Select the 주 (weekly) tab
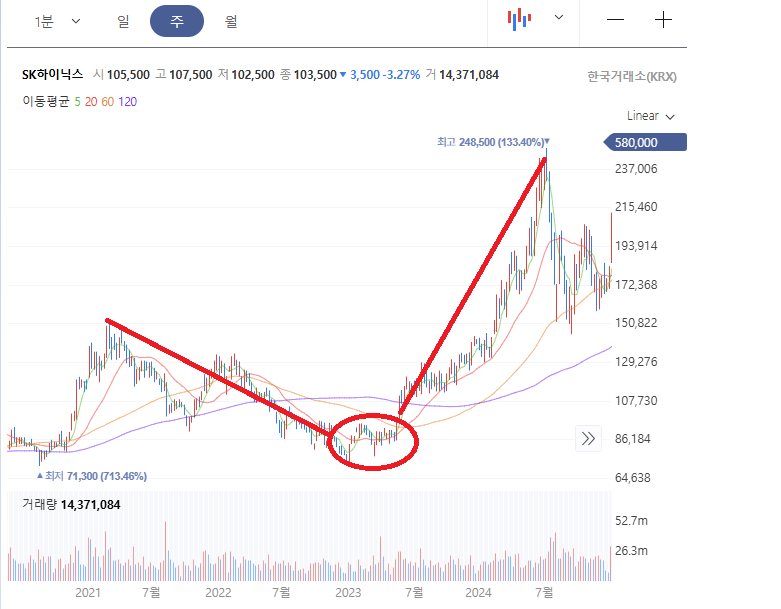Image resolution: width=781 pixels, height=609 pixels. point(177,20)
